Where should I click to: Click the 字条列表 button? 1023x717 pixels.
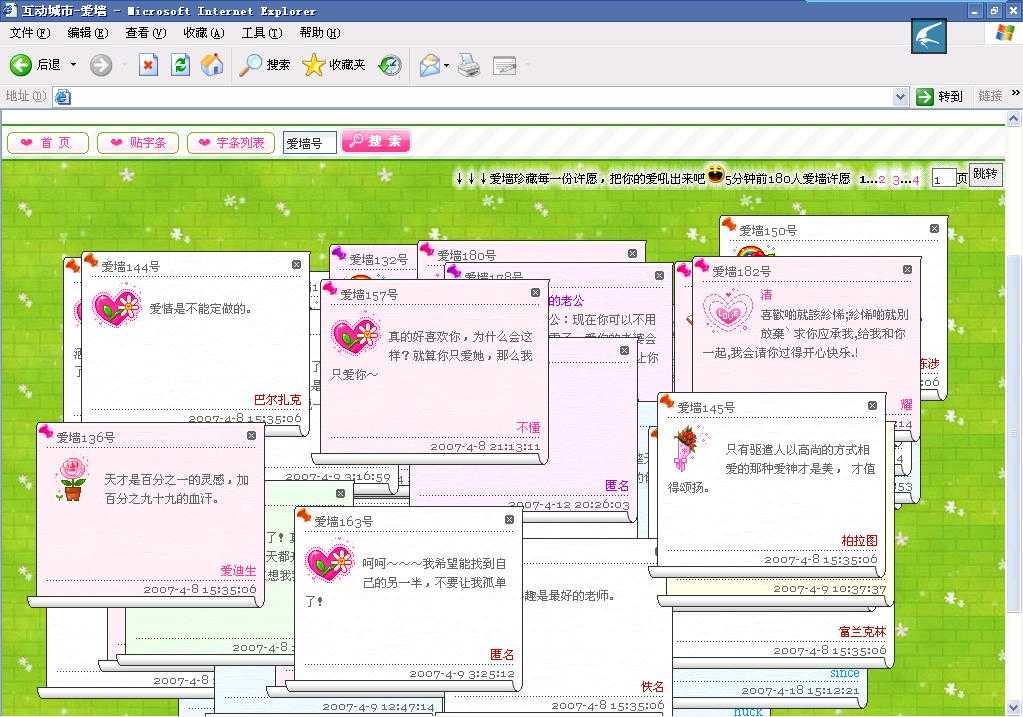[x=231, y=143]
